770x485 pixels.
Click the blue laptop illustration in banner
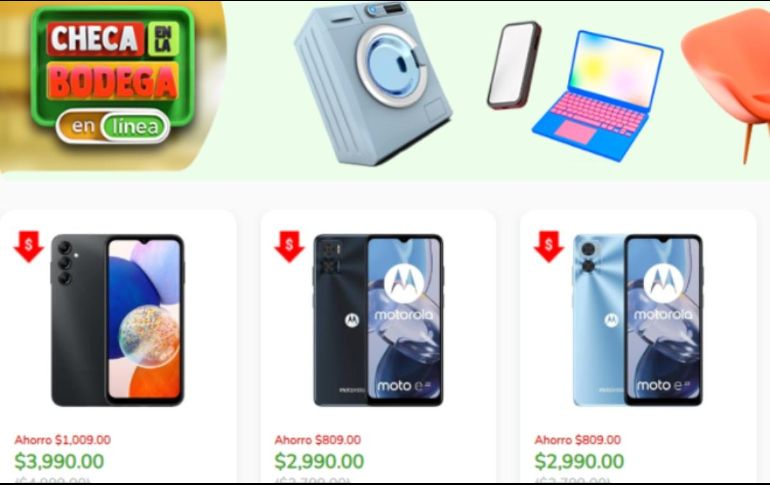(598, 96)
